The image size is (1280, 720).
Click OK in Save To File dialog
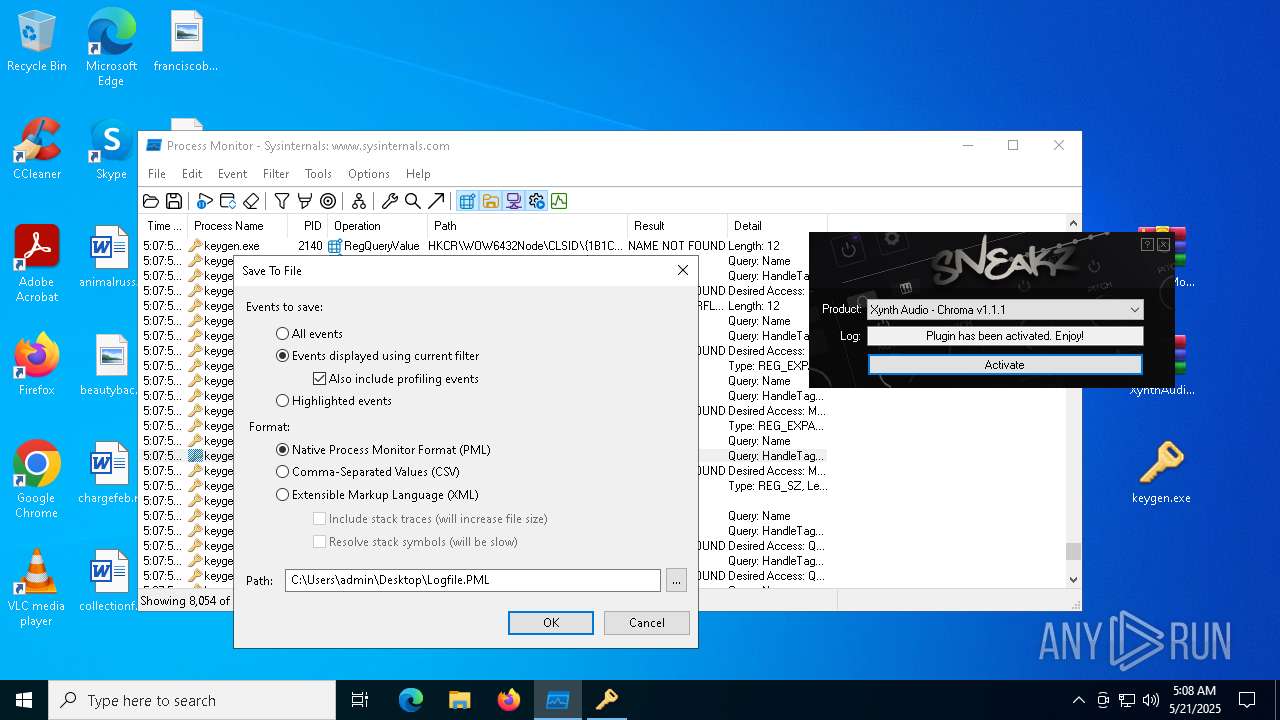pyautogui.click(x=551, y=623)
